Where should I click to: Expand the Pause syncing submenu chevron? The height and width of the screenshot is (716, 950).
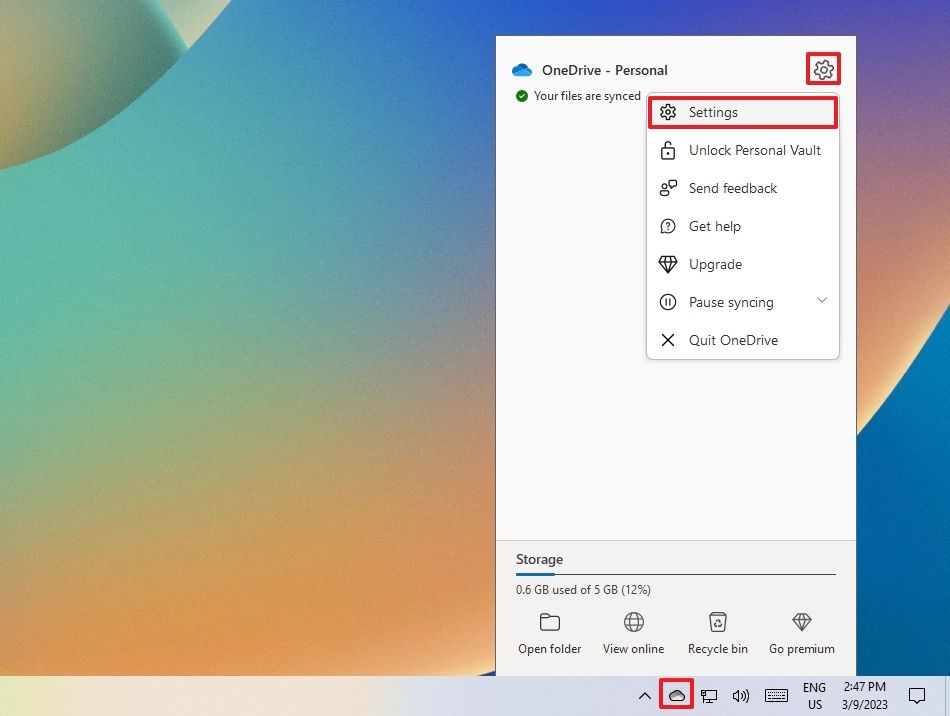click(822, 301)
